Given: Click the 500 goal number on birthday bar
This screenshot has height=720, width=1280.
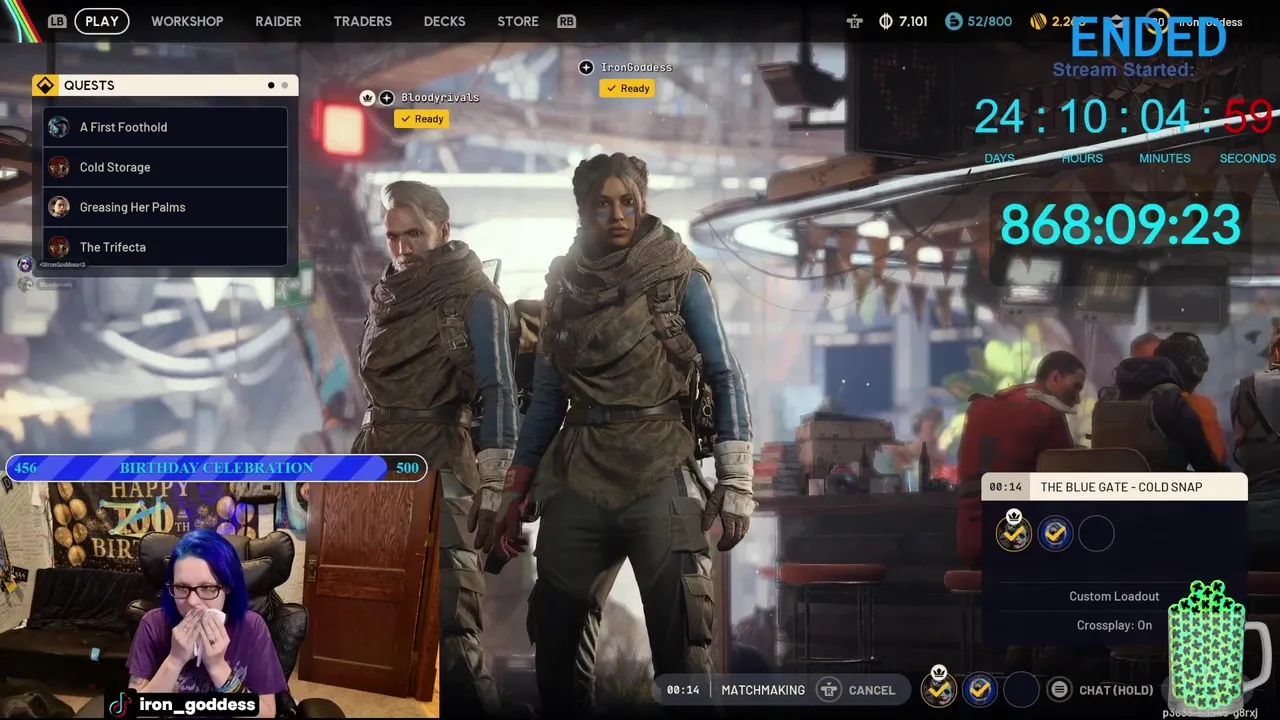Looking at the screenshot, I should tap(407, 468).
